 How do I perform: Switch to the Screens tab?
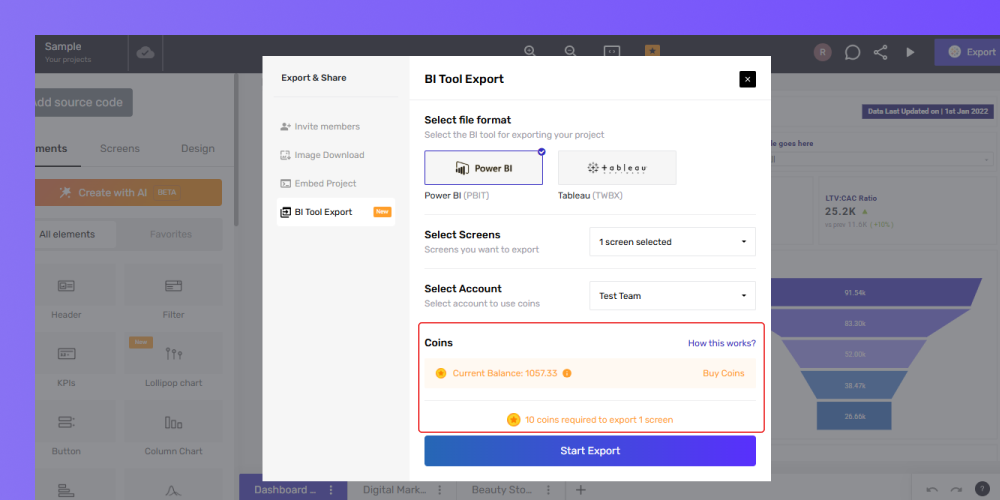[120, 149]
